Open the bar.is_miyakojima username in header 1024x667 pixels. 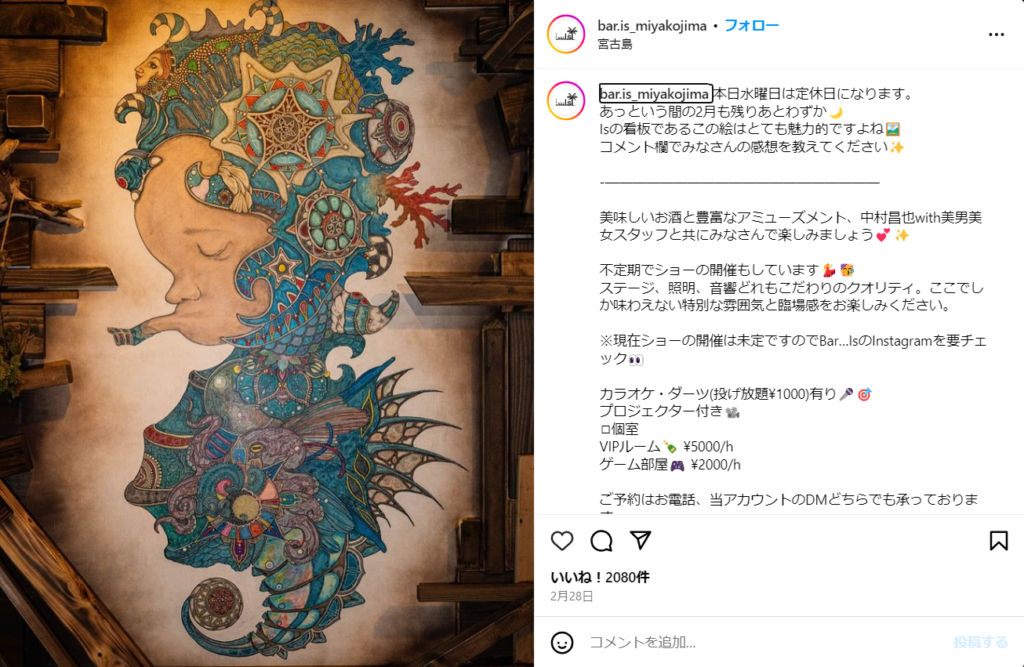652,26
